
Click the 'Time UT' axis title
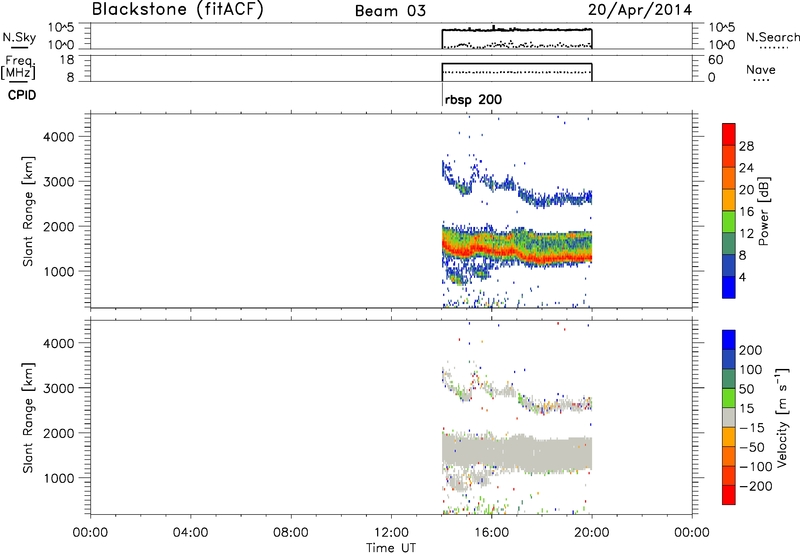tap(391, 548)
